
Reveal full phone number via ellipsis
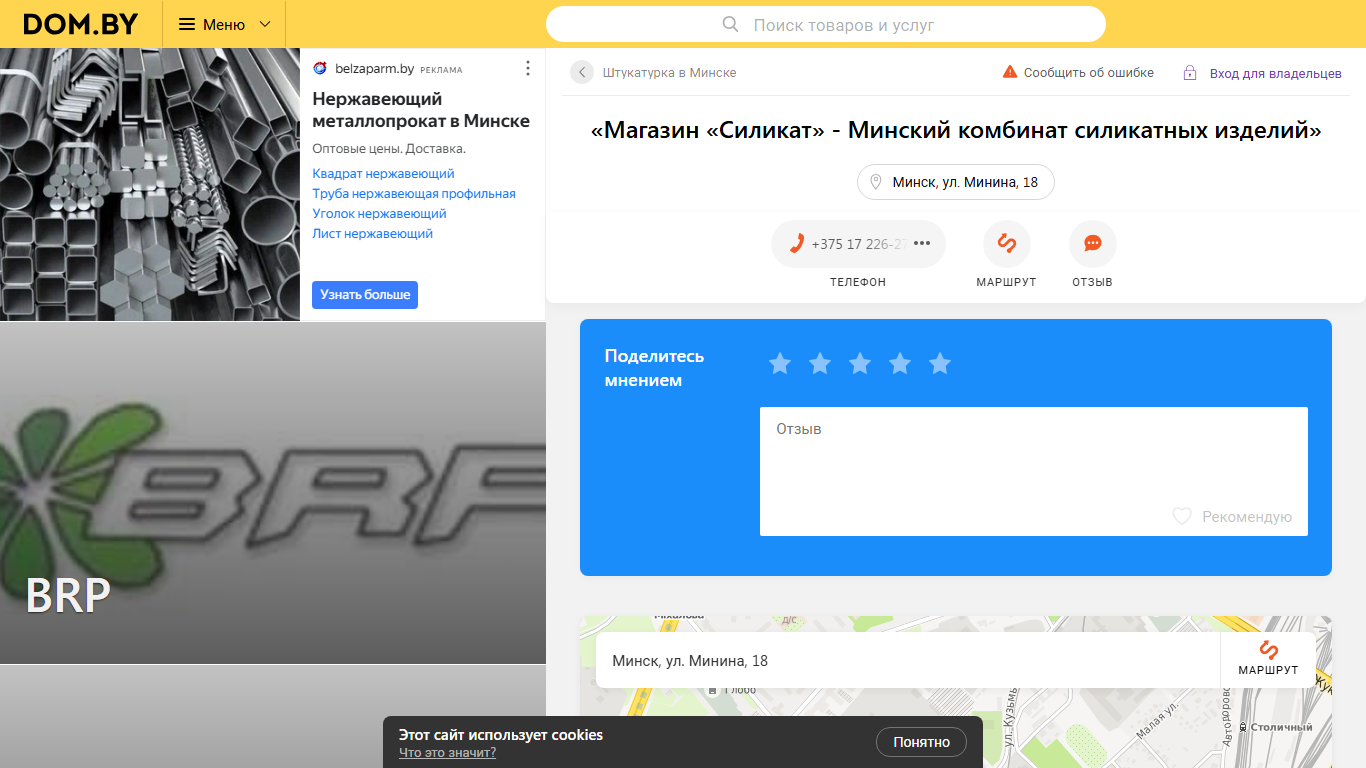922,244
